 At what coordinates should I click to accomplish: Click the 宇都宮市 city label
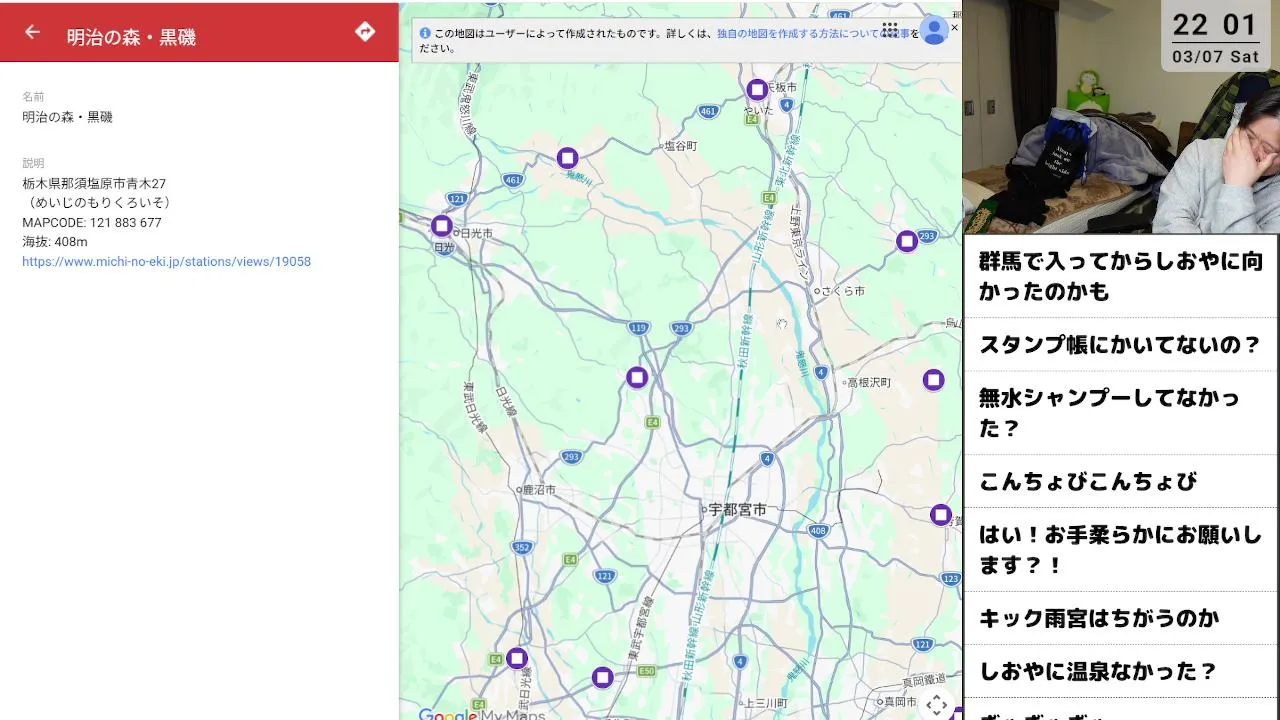tap(738, 509)
